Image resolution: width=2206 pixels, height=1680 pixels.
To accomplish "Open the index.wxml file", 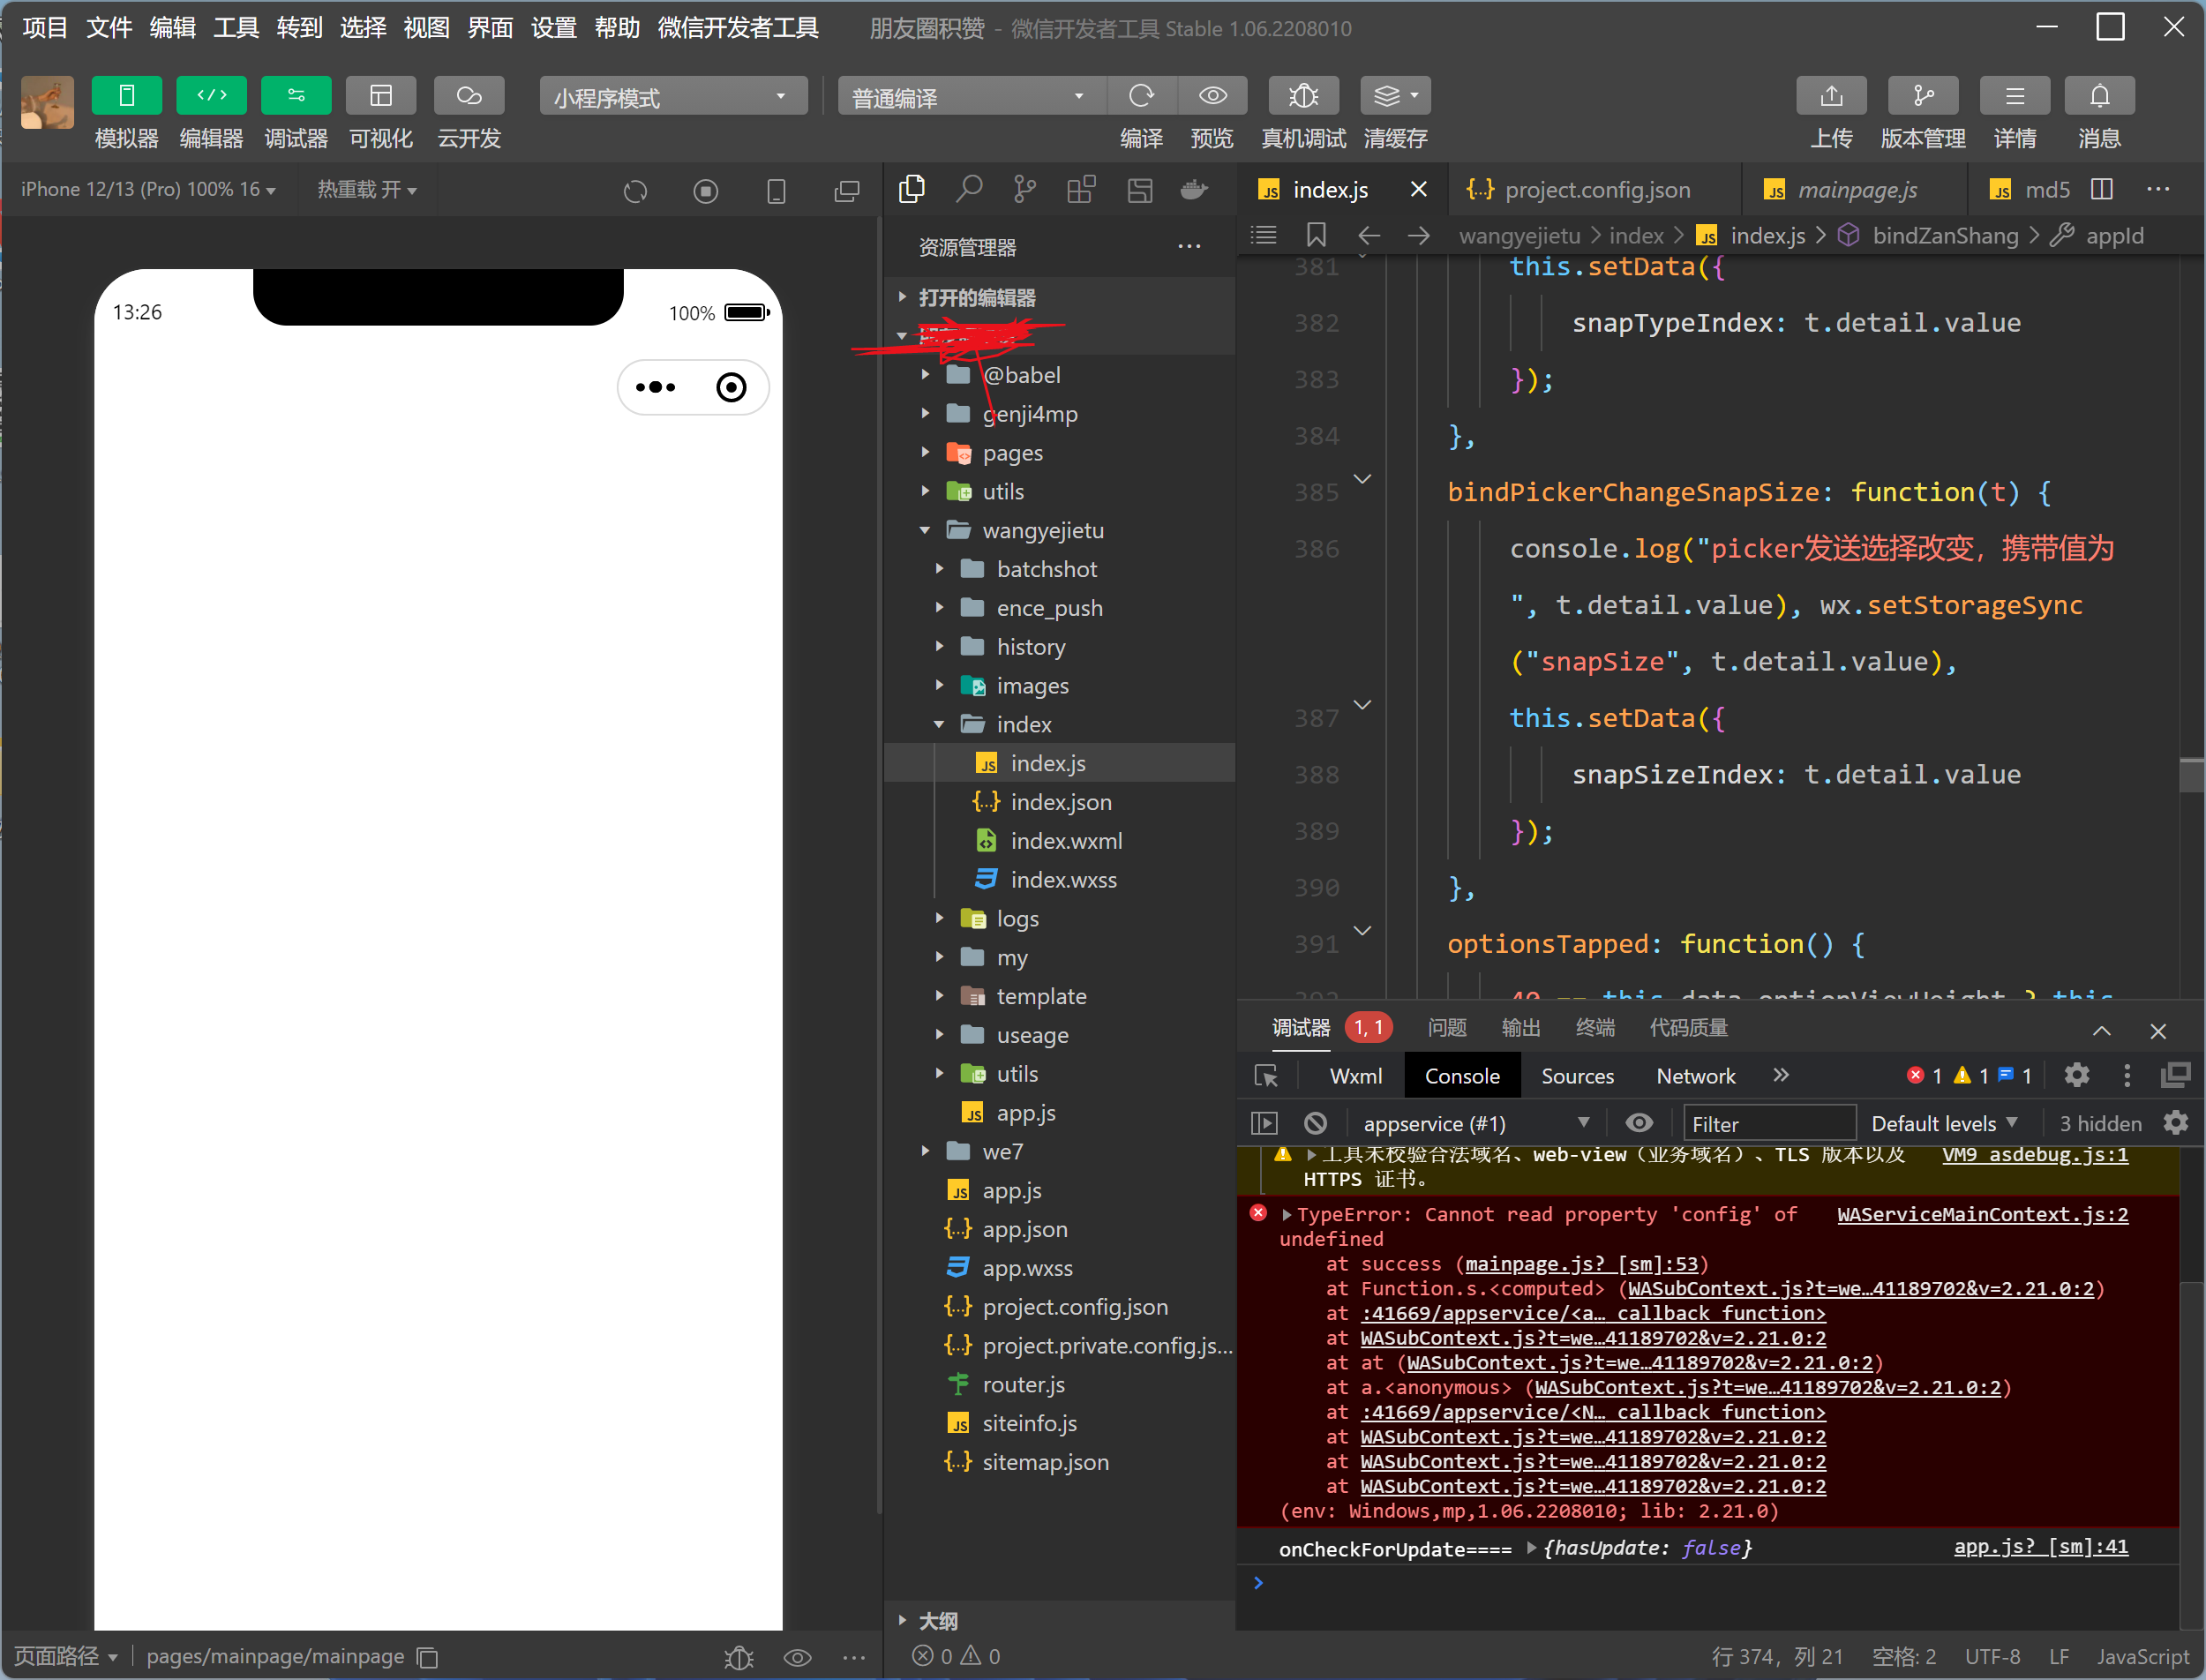I will [x=1065, y=841].
